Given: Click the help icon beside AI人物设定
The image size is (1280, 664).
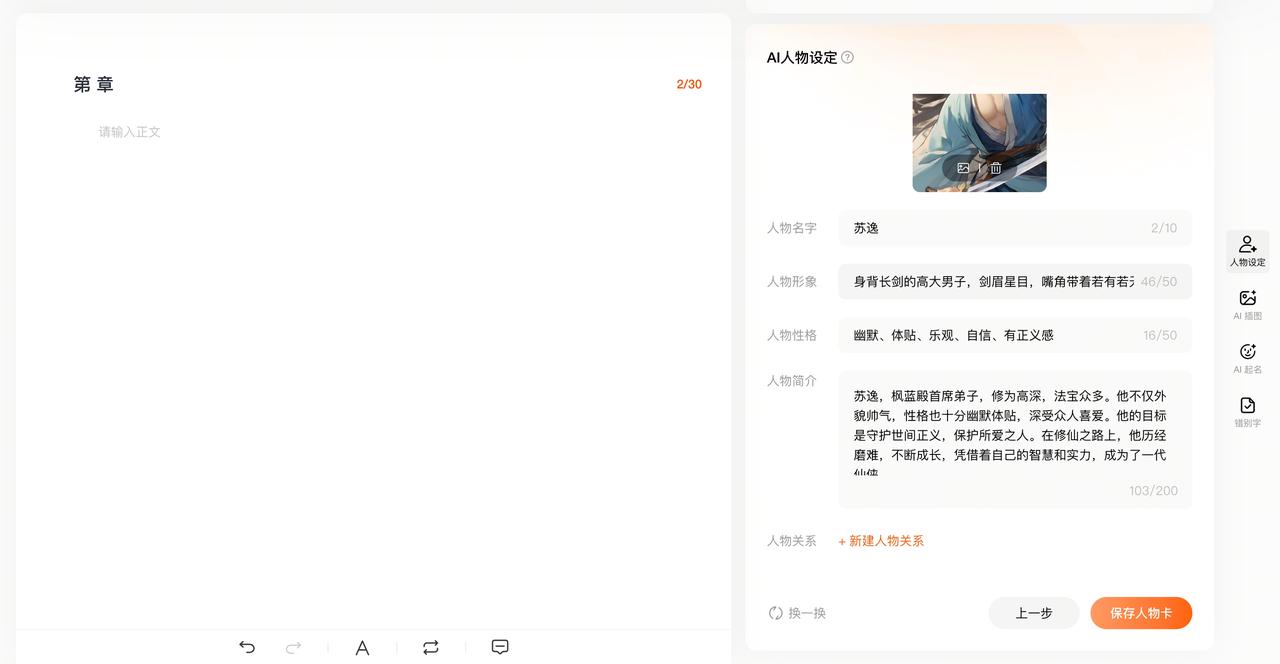Looking at the screenshot, I should click(x=848, y=57).
